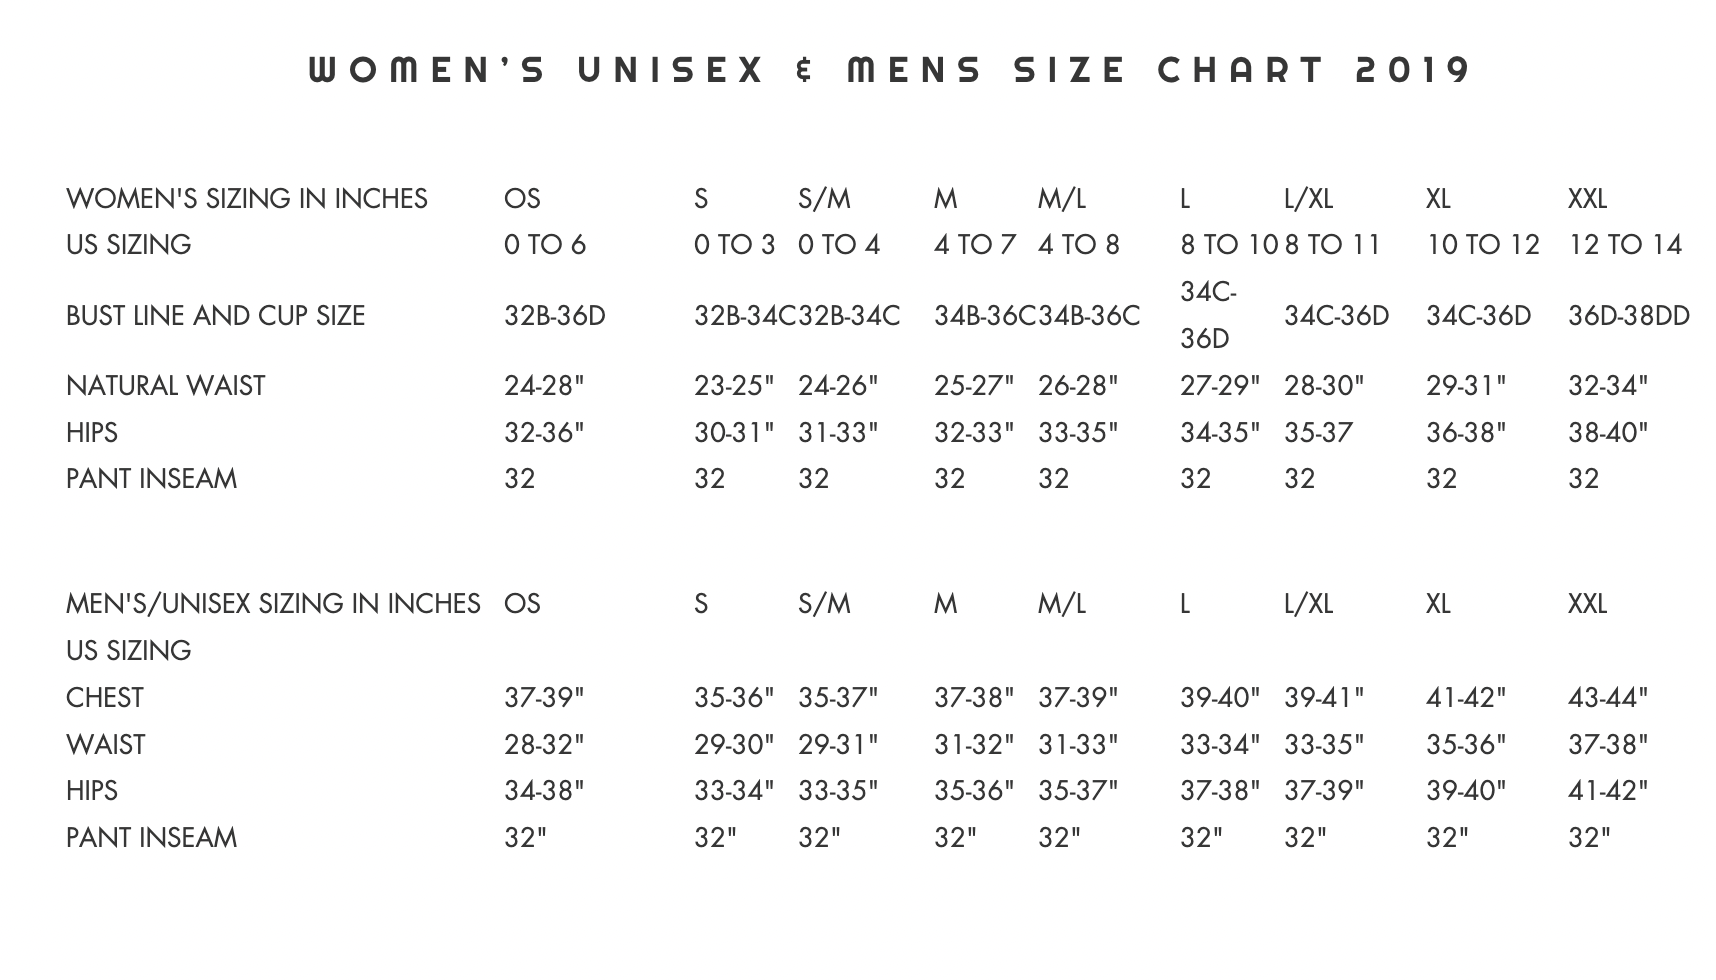Click the 38-40" women's hips value
The width and height of the screenshot is (1716, 980).
(x=1608, y=432)
